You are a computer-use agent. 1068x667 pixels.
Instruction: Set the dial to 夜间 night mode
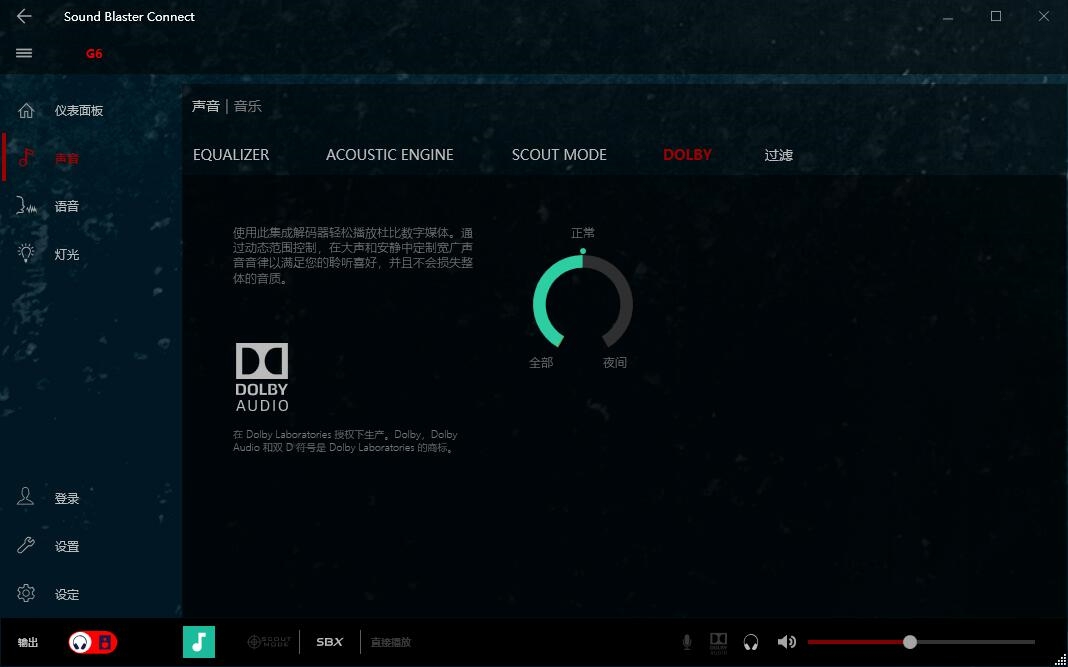tap(614, 362)
